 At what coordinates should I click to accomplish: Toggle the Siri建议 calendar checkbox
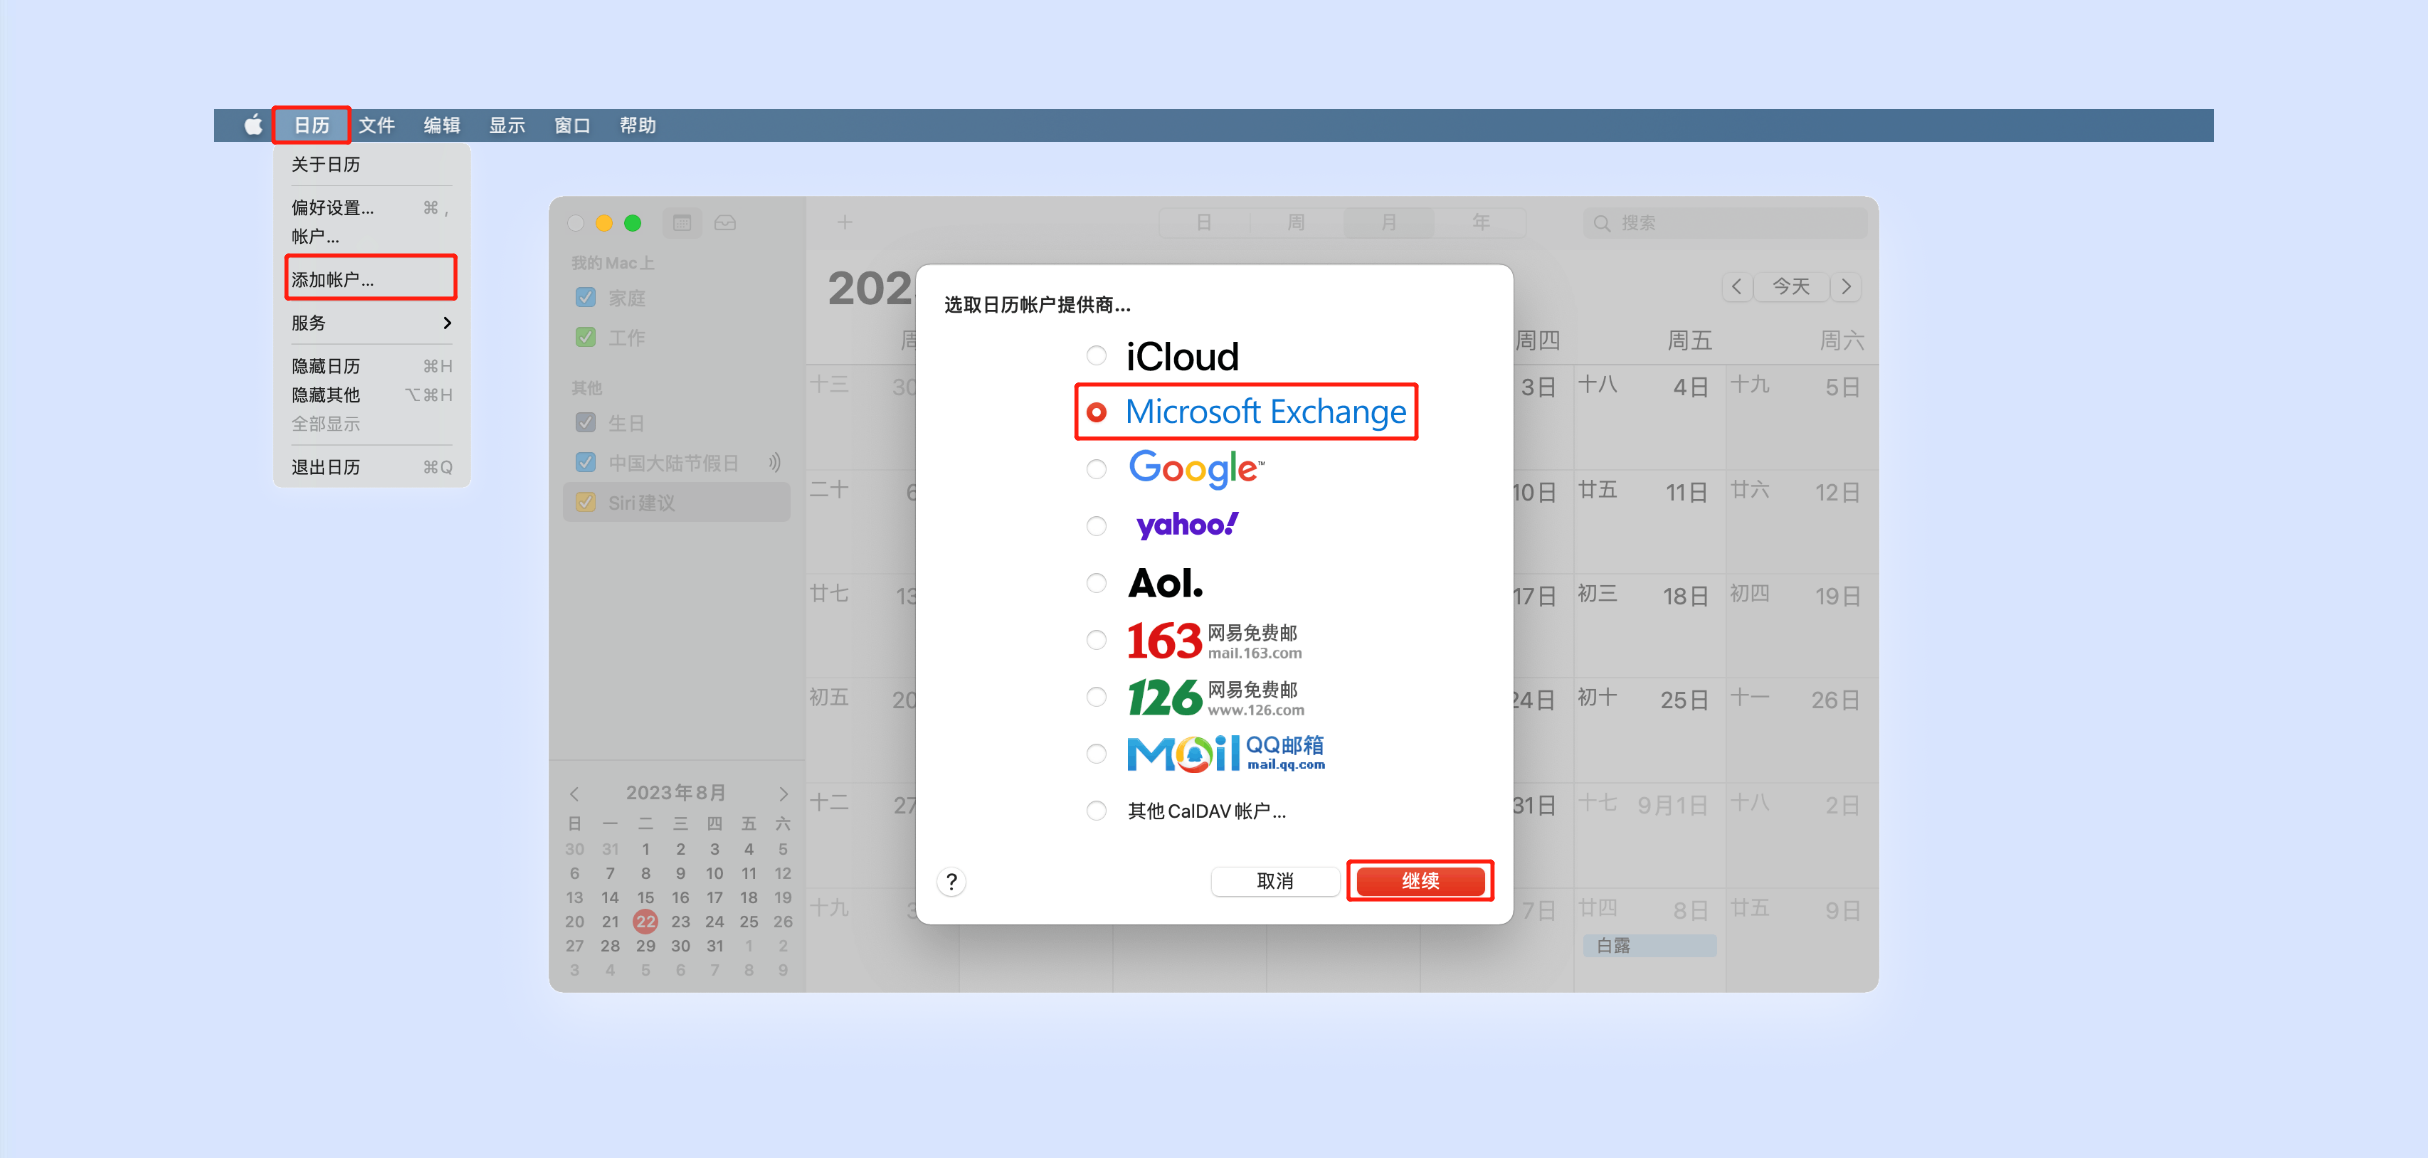pos(586,502)
